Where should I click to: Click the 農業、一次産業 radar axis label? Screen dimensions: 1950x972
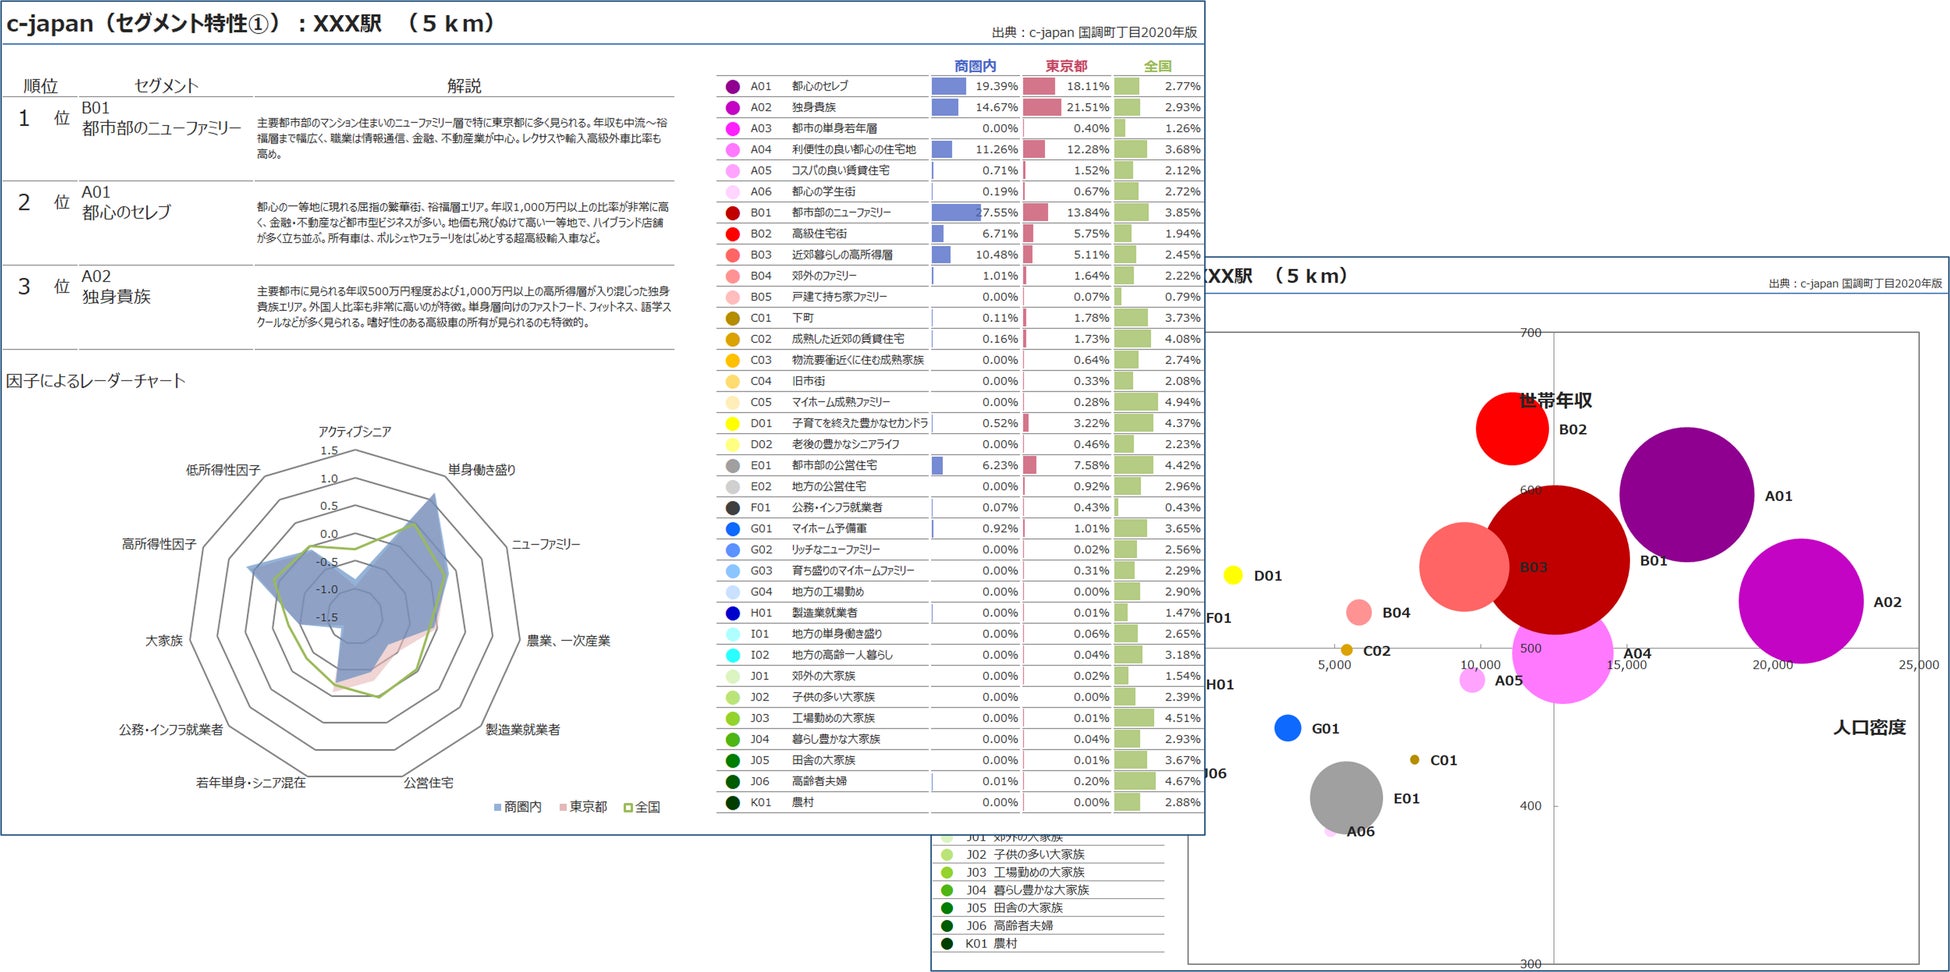pos(568,640)
